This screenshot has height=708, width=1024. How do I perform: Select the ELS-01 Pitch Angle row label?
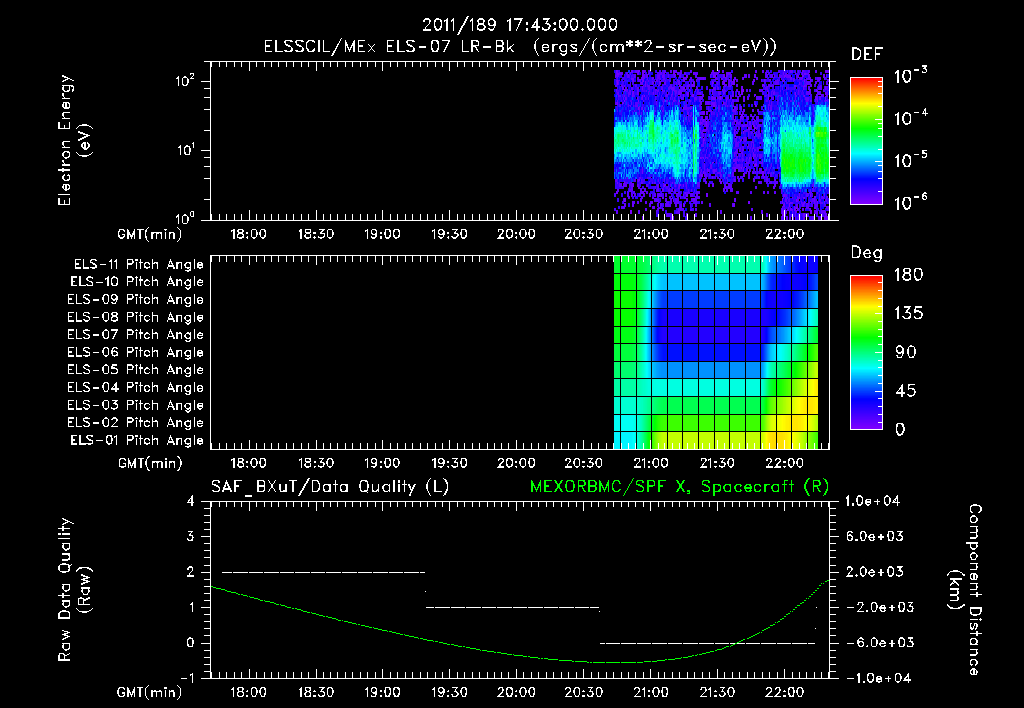137,441
